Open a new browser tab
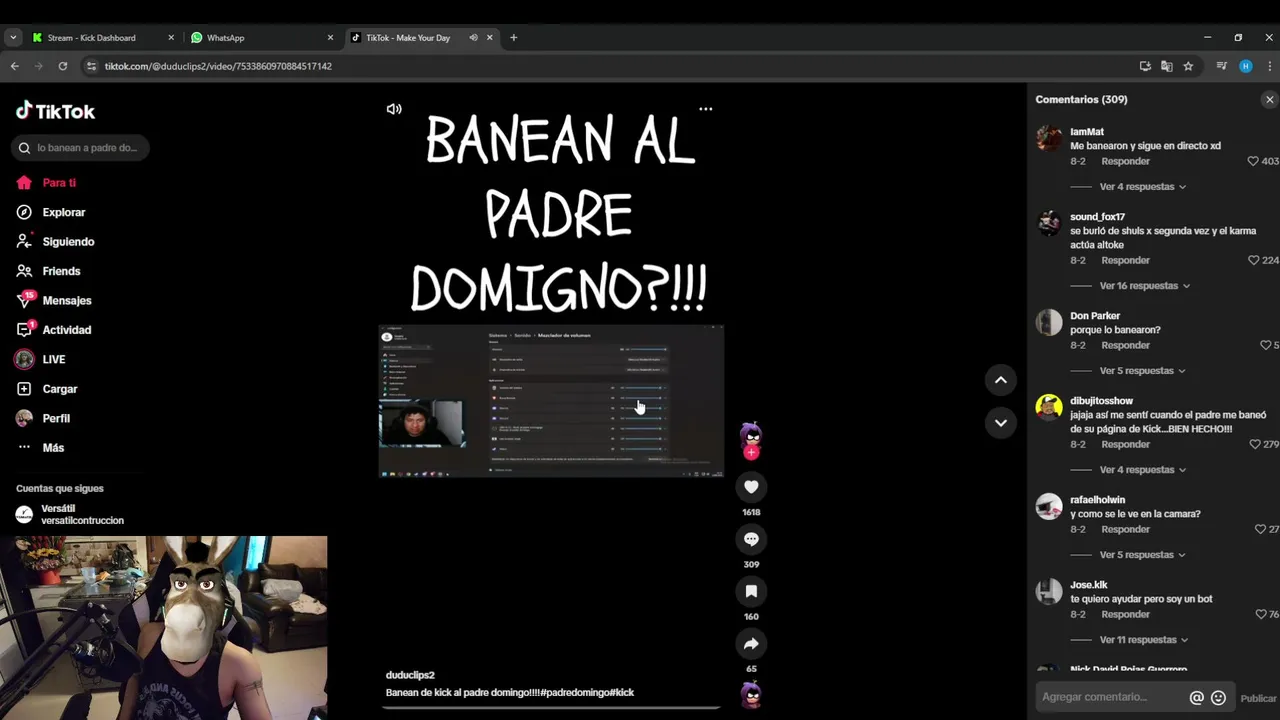1280x720 pixels. [x=514, y=38]
